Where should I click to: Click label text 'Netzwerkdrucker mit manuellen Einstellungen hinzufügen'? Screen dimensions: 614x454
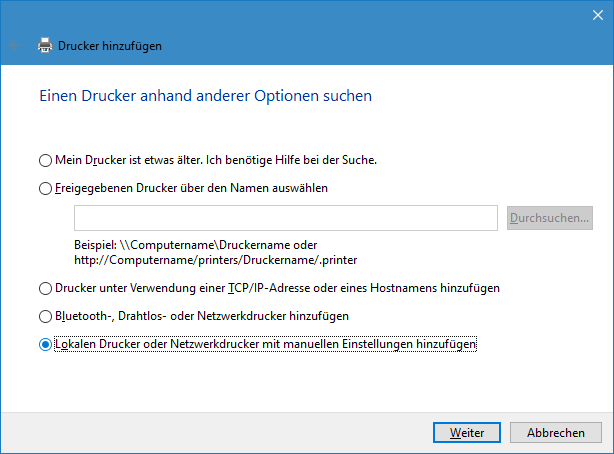(323, 344)
